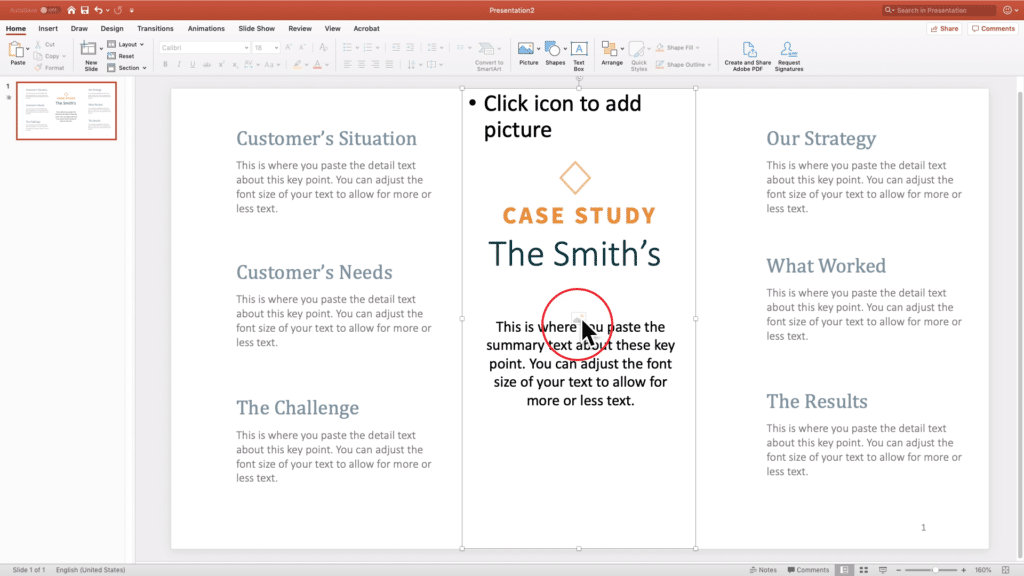Select the Quick Styles icon
1024x576 pixels.
click(639, 48)
